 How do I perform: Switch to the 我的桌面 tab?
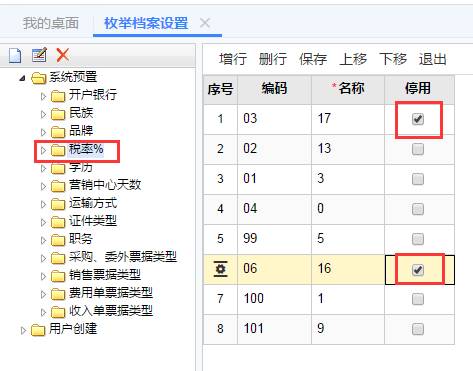tap(51, 23)
